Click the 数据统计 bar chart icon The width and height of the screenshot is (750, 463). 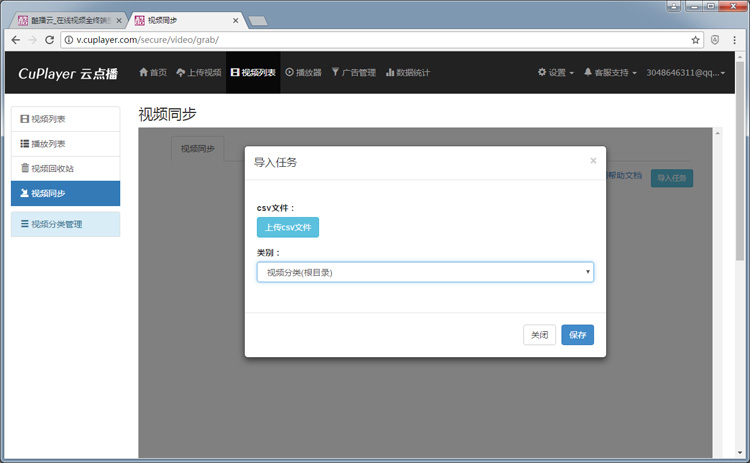(x=390, y=72)
